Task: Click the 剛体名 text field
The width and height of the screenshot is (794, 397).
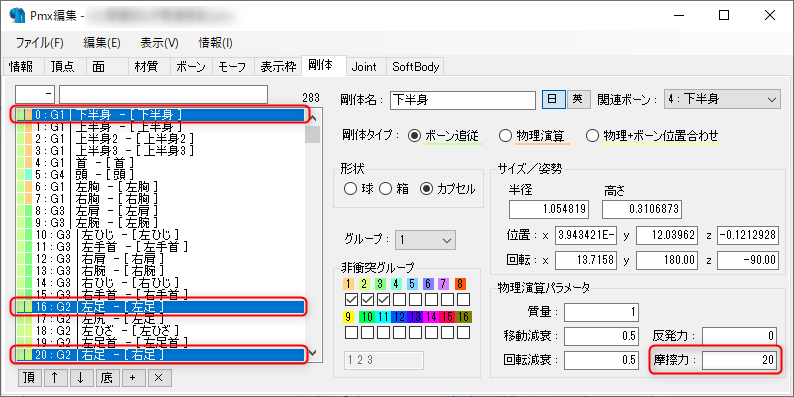Action: pos(463,100)
